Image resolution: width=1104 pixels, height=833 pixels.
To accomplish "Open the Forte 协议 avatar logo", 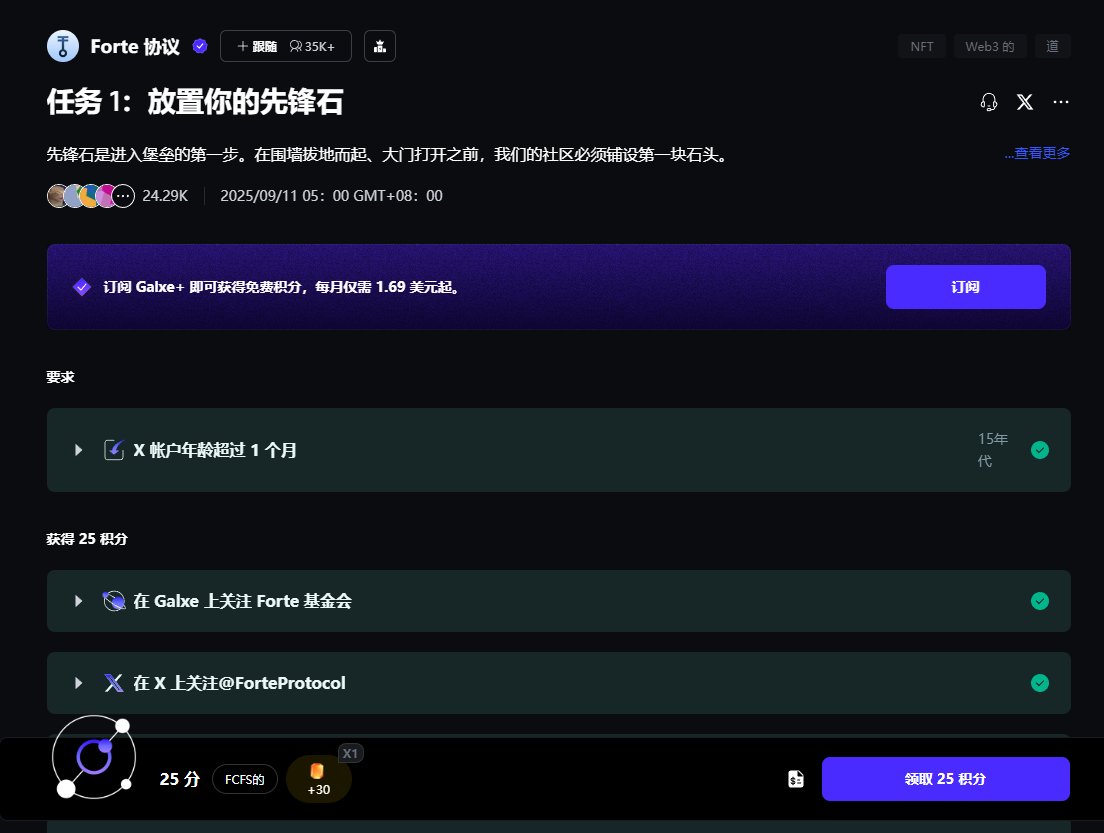I will click(x=63, y=46).
